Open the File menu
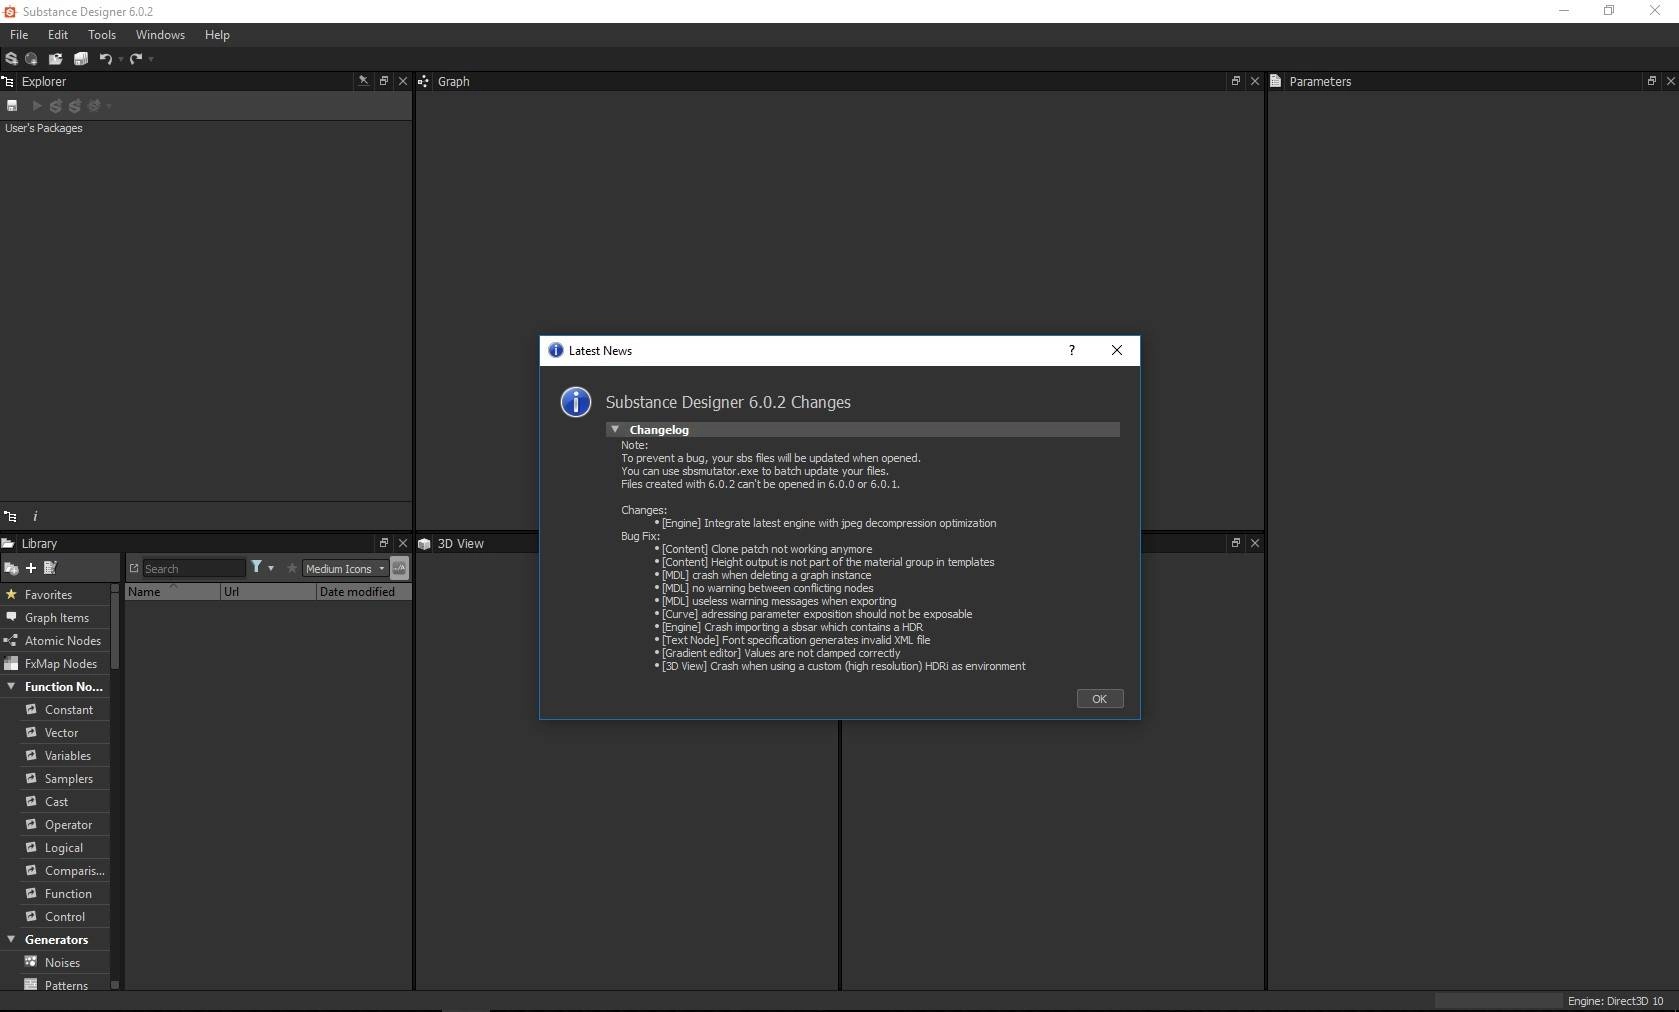Viewport: 1679px width, 1012px height. click(x=19, y=35)
